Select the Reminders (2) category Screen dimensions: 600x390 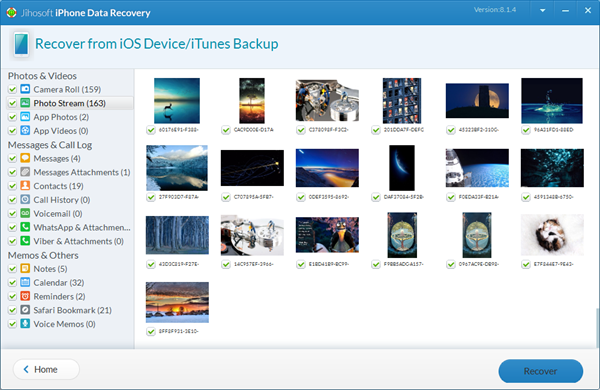tap(59, 296)
